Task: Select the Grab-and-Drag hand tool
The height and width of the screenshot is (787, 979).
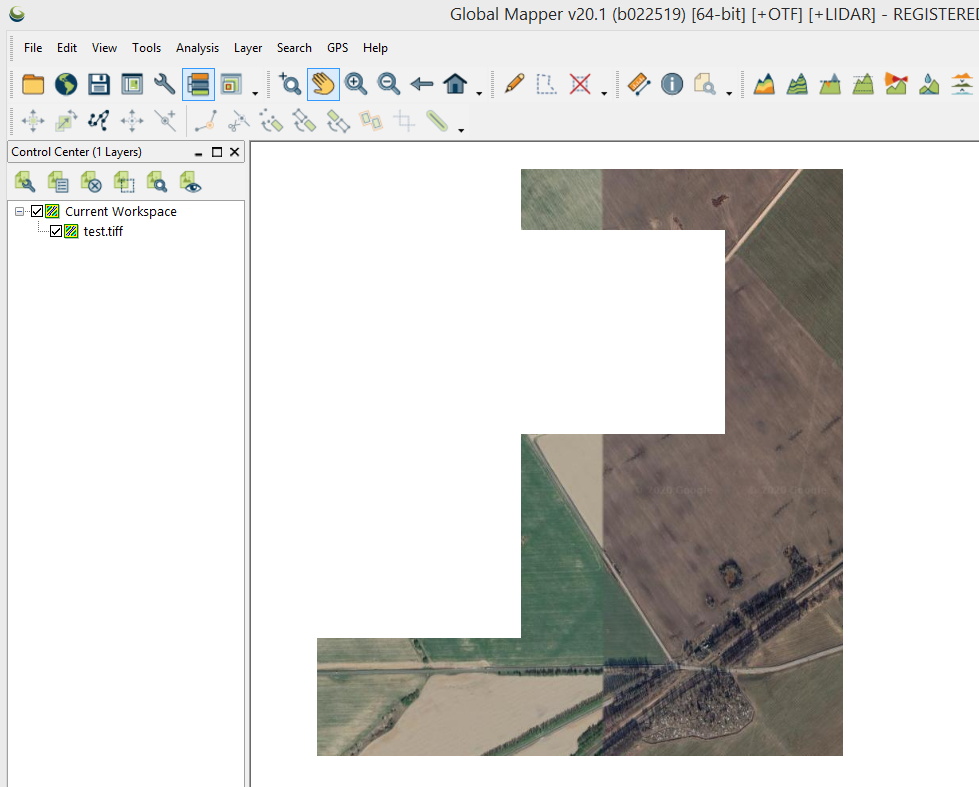Action: (x=323, y=84)
